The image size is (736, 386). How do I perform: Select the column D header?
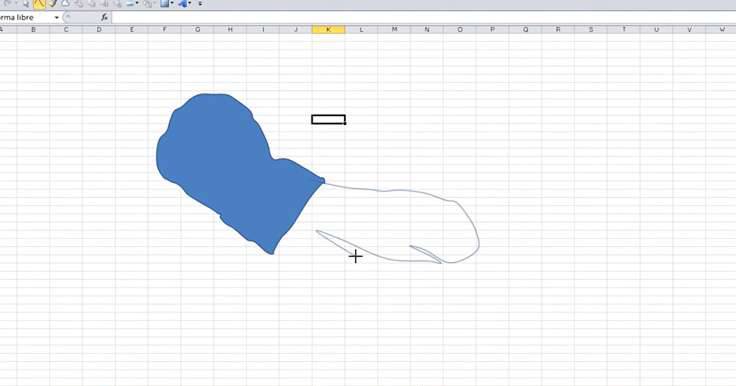(99, 30)
